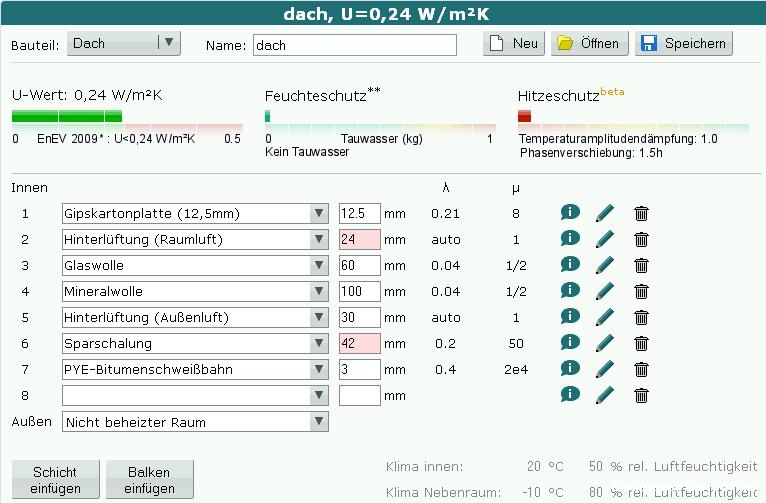
Task: Click info icon for Gipskartonplatte layer
Action: coord(570,212)
